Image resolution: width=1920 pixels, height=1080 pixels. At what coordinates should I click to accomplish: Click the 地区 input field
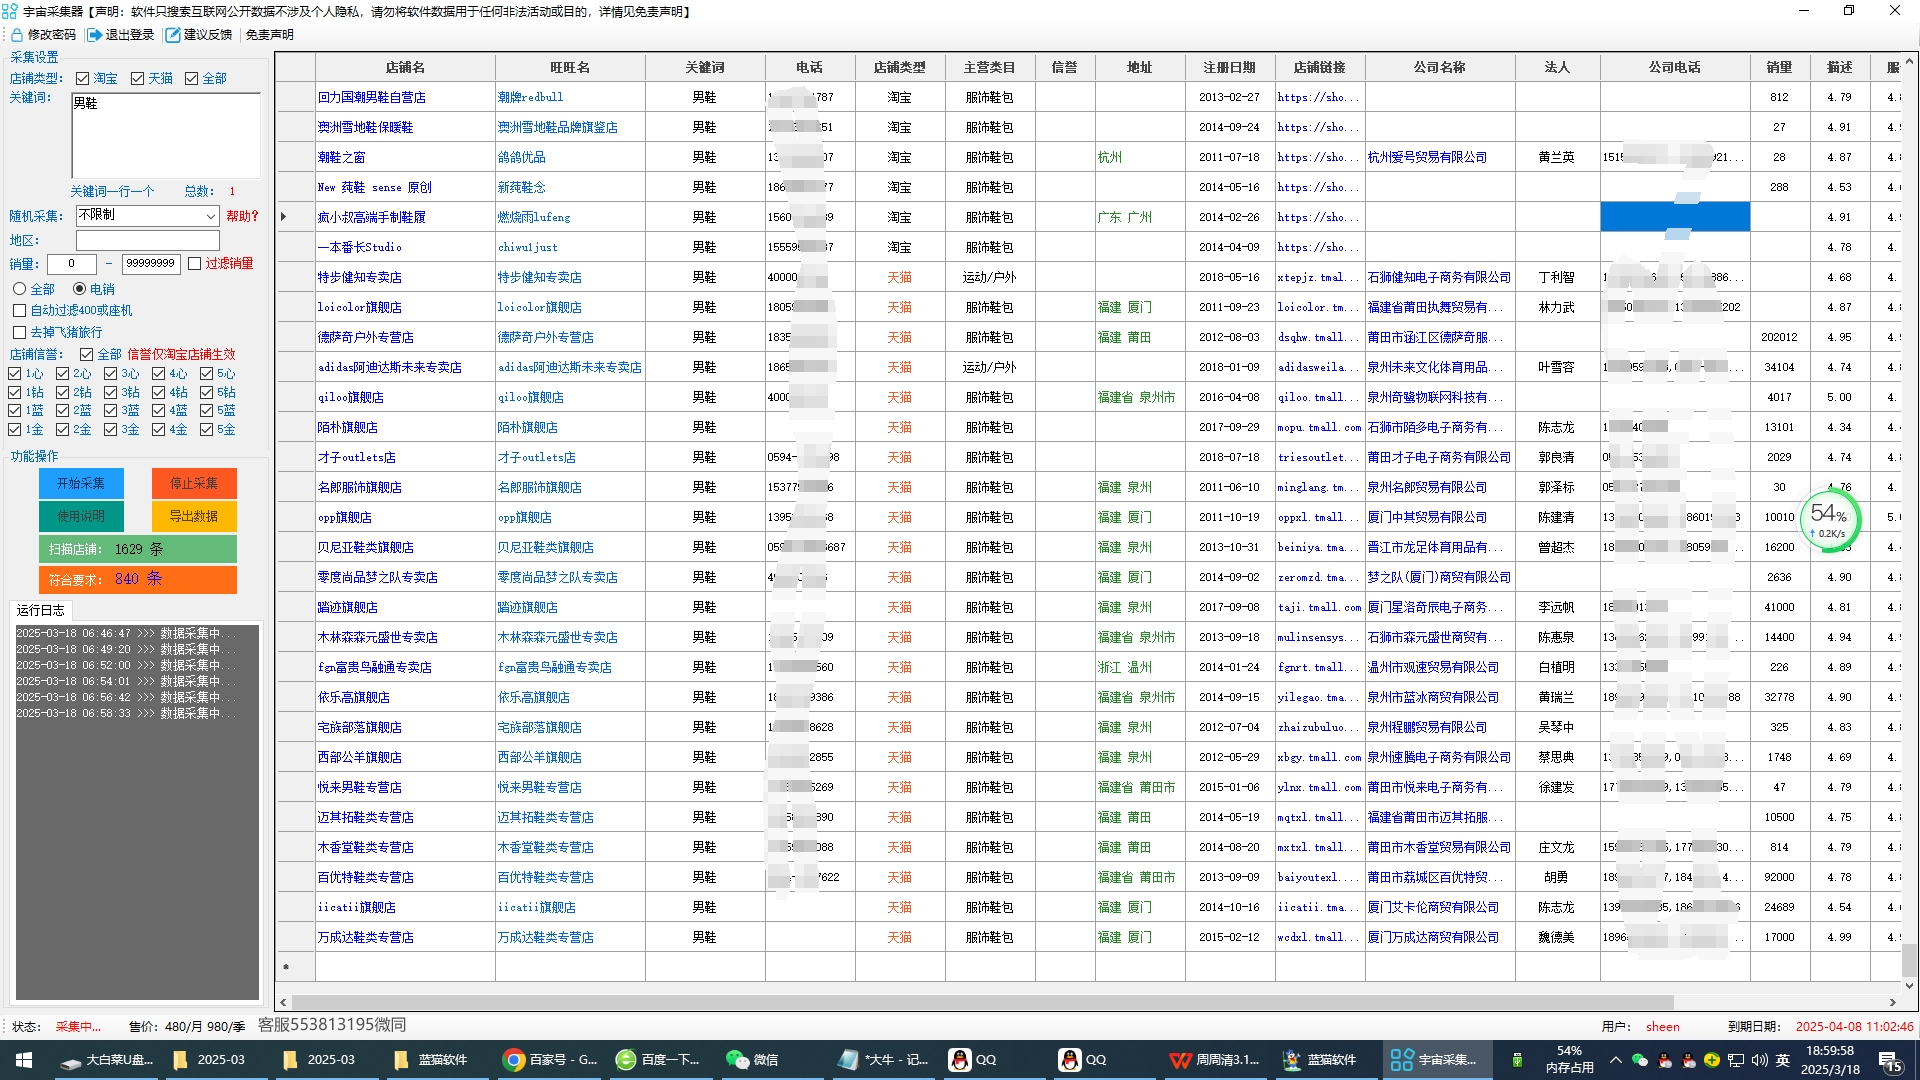coord(148,241)
